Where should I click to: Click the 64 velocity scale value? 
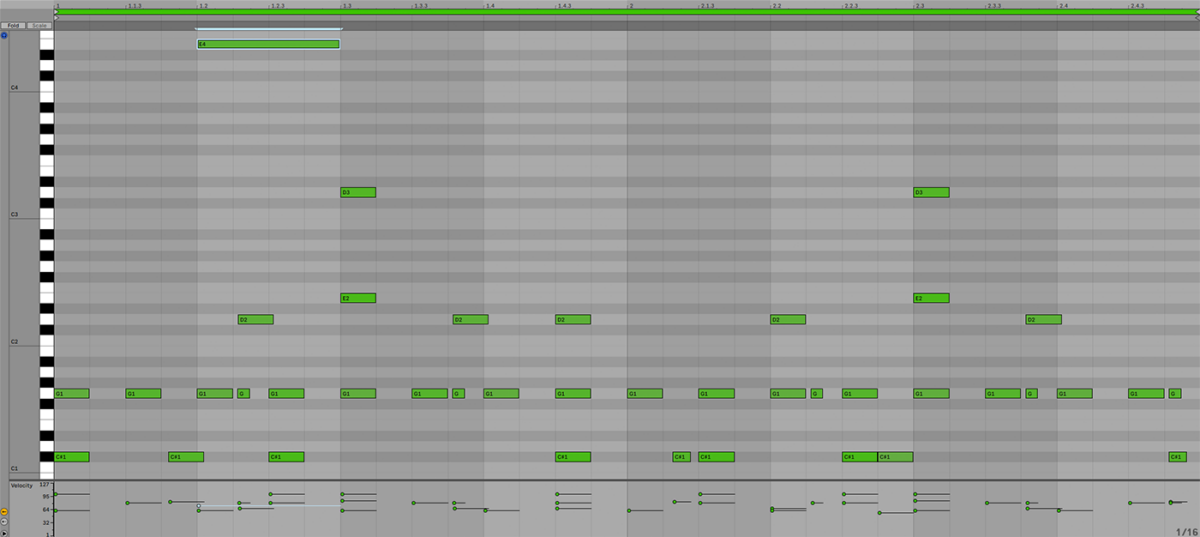pos(47,509)
